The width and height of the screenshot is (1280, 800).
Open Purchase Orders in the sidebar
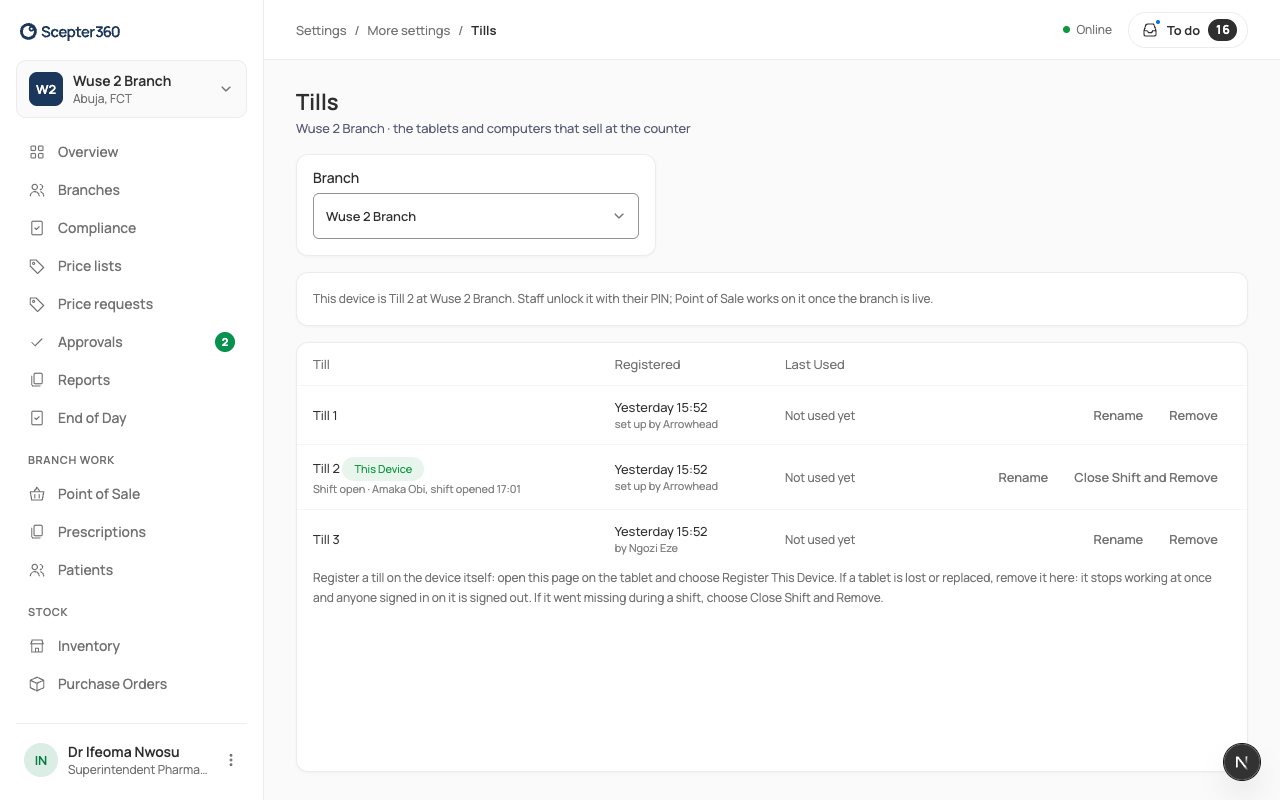[131, 684]
